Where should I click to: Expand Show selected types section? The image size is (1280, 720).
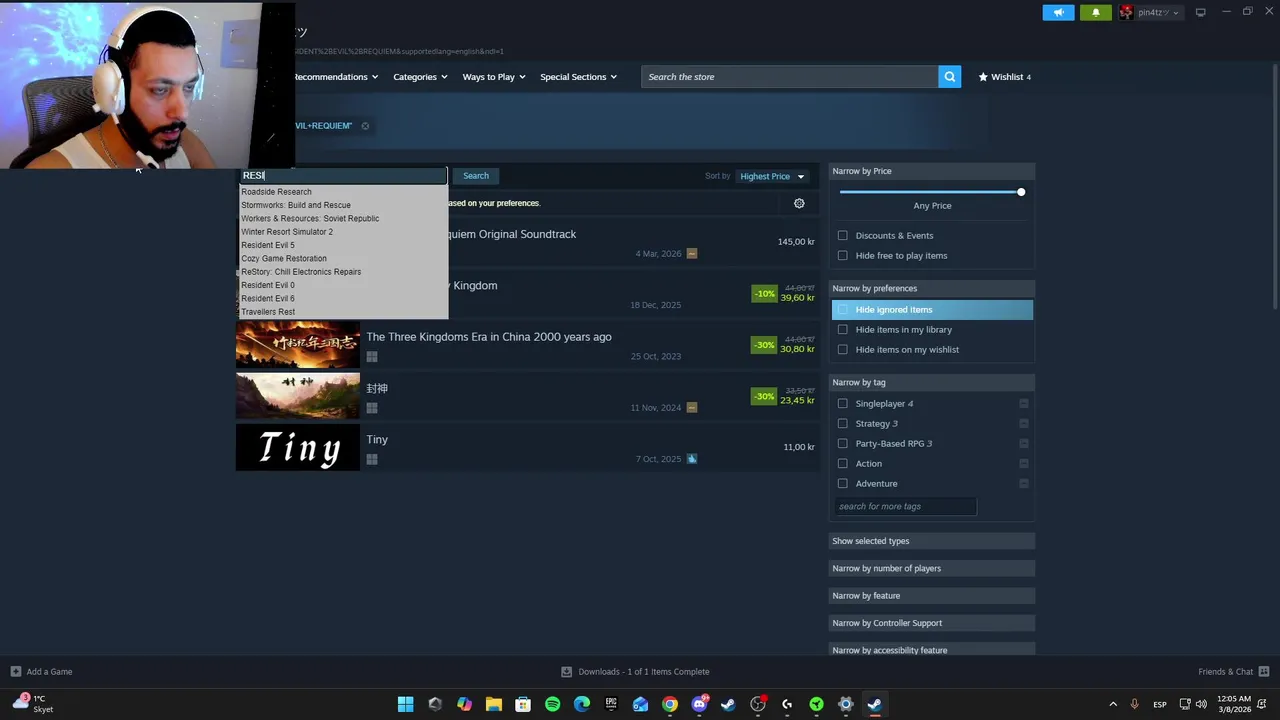[x=932, y=541]
